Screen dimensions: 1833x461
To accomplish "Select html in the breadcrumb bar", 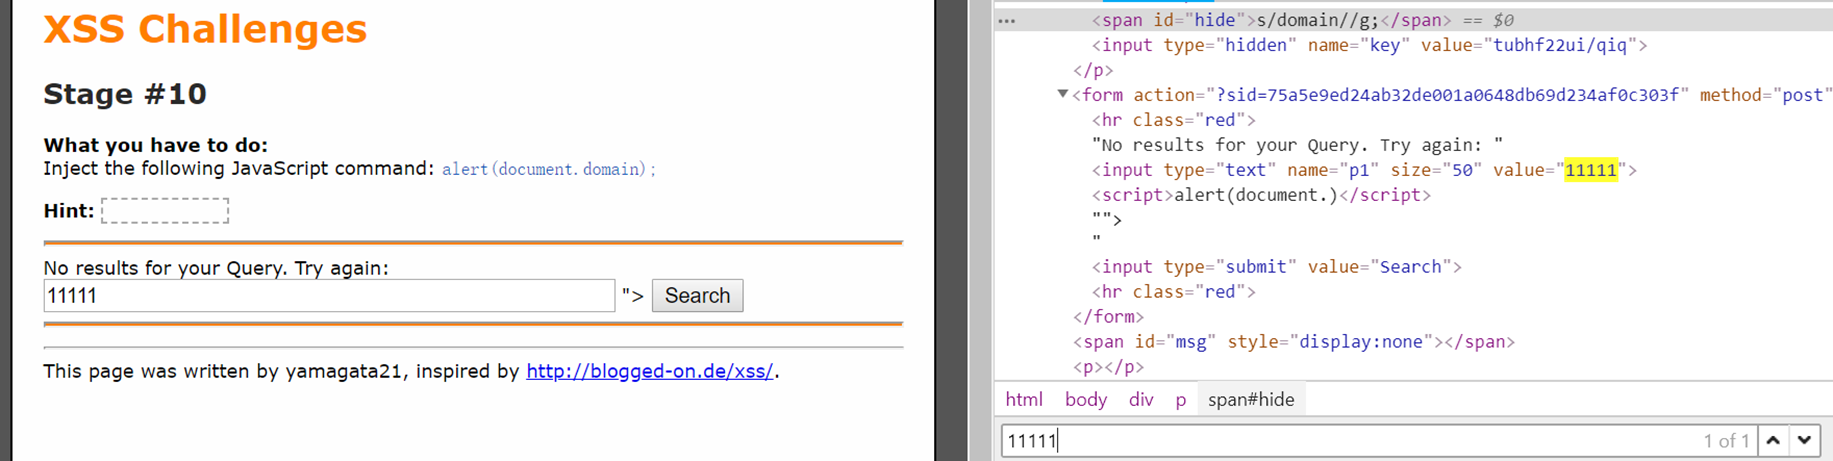I will pos(1023,399).
